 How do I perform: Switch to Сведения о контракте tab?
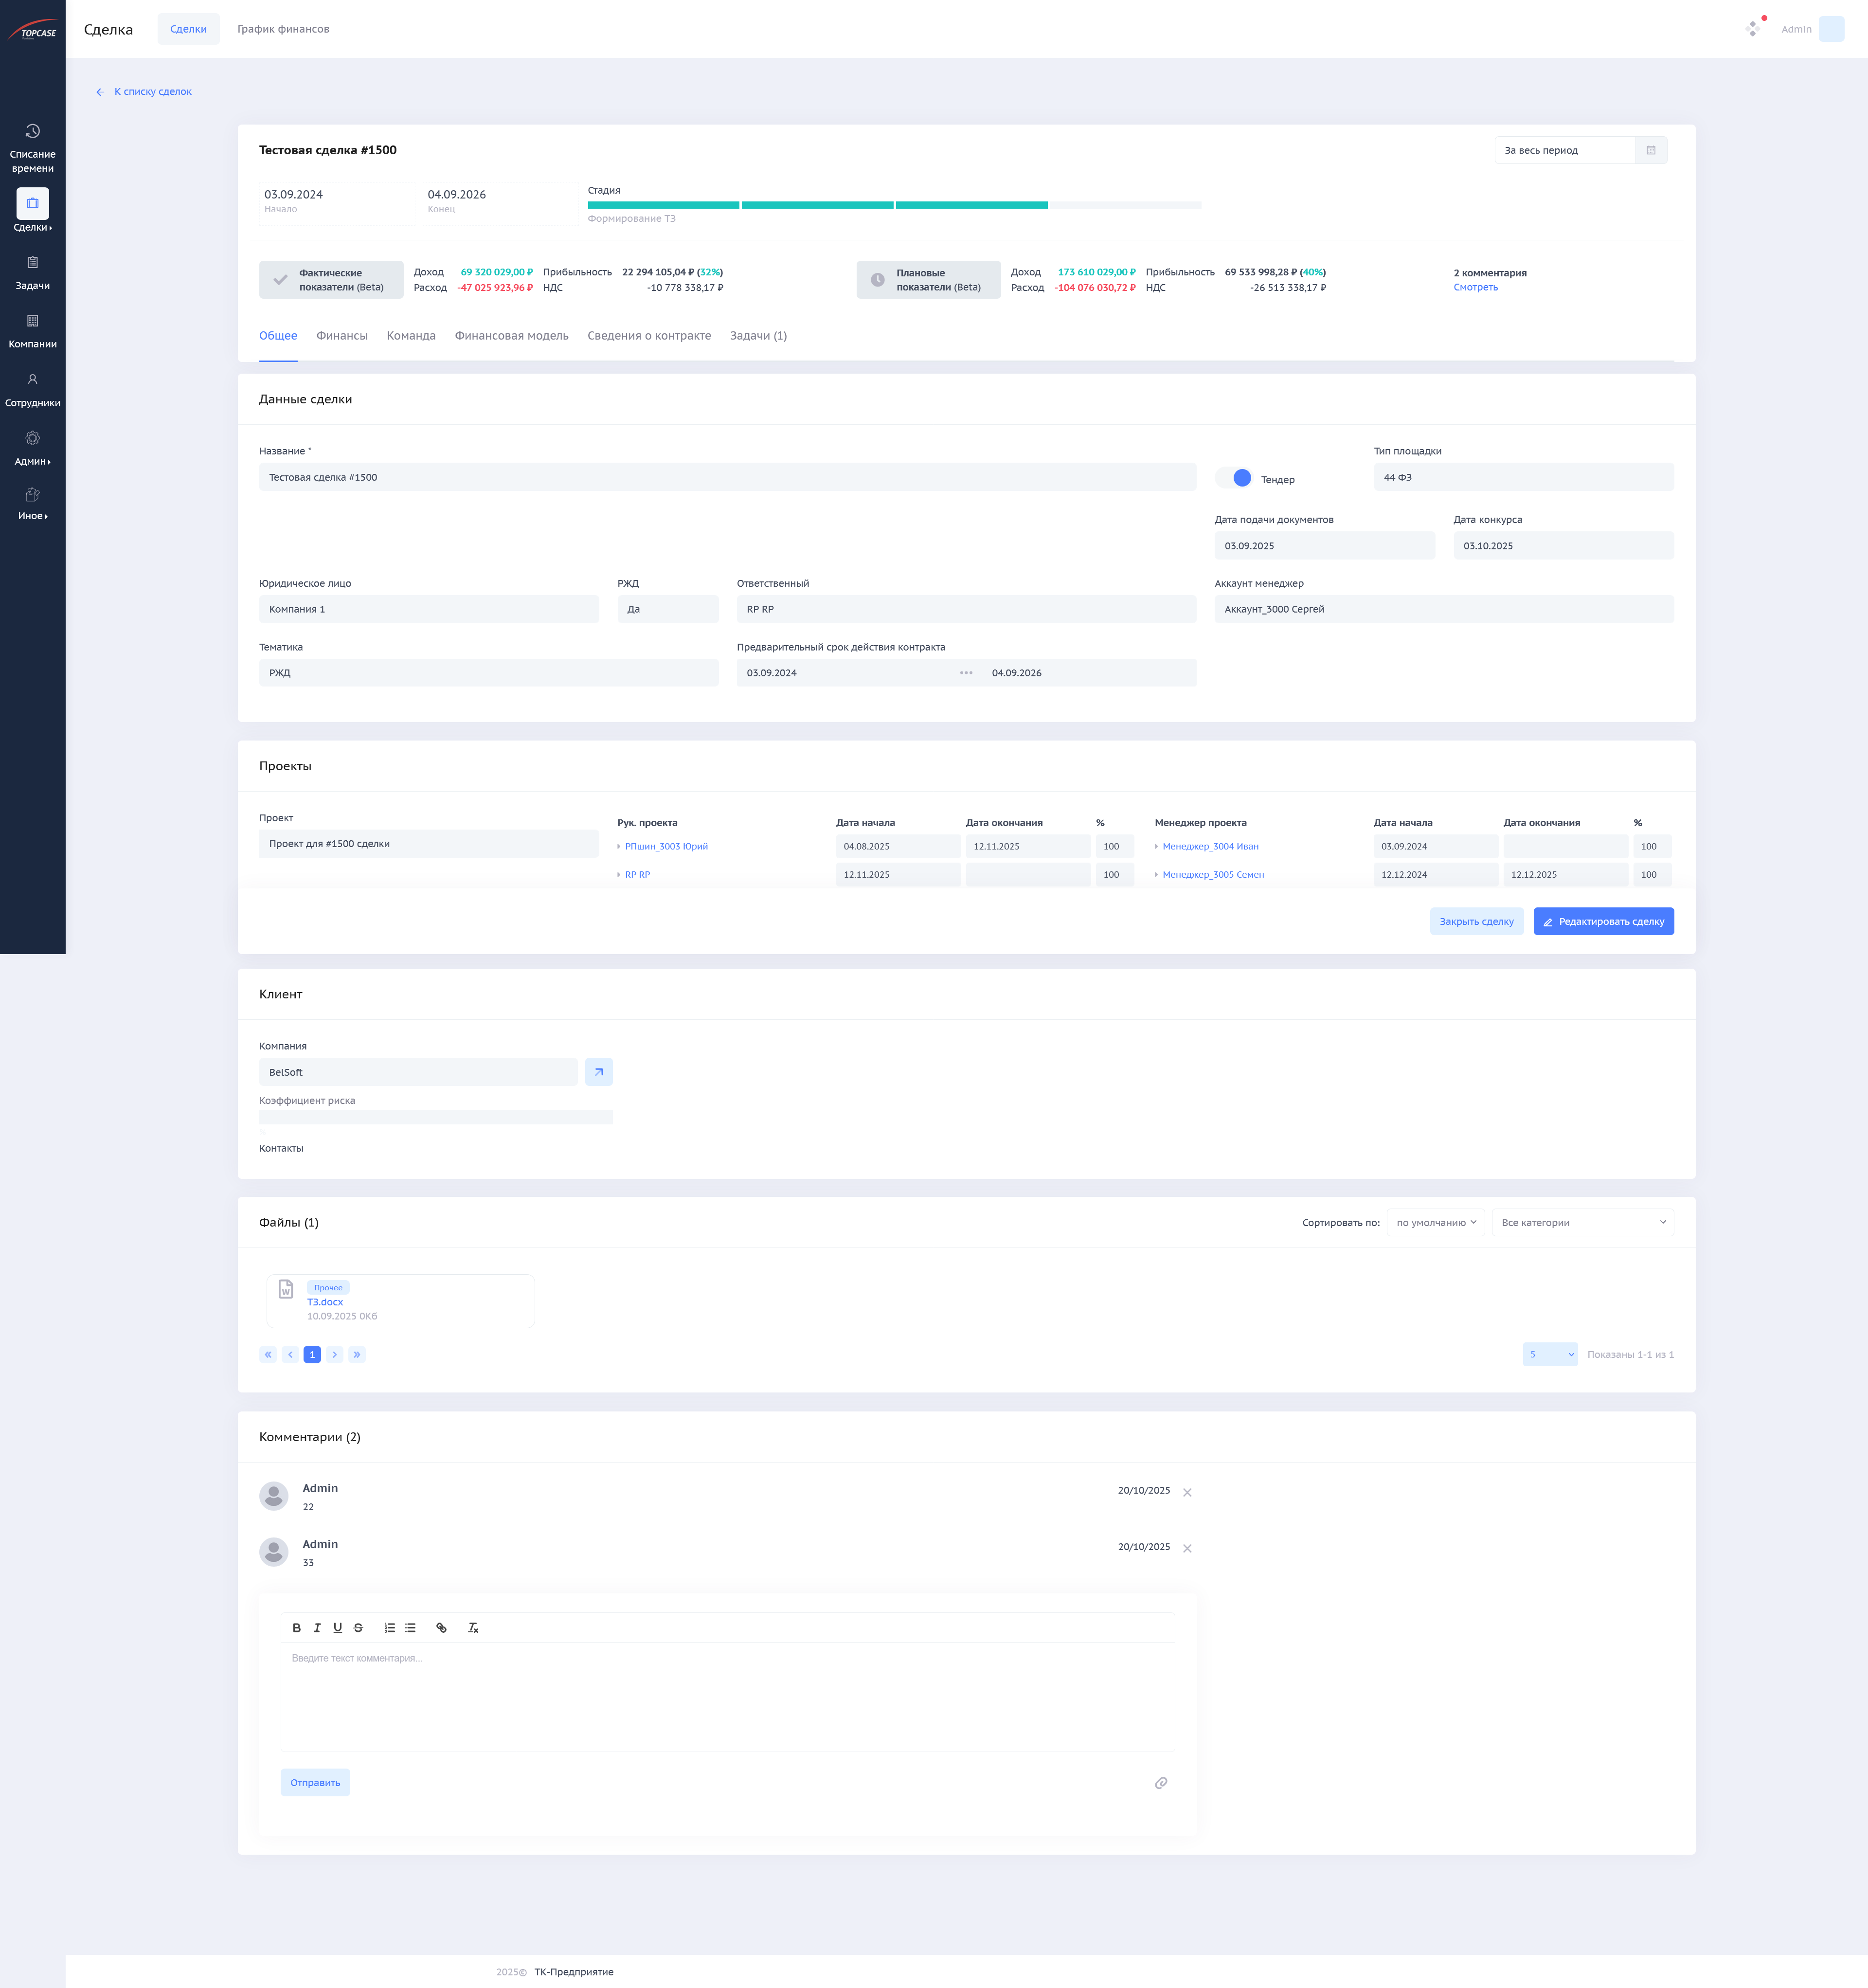tap(649, 336)
